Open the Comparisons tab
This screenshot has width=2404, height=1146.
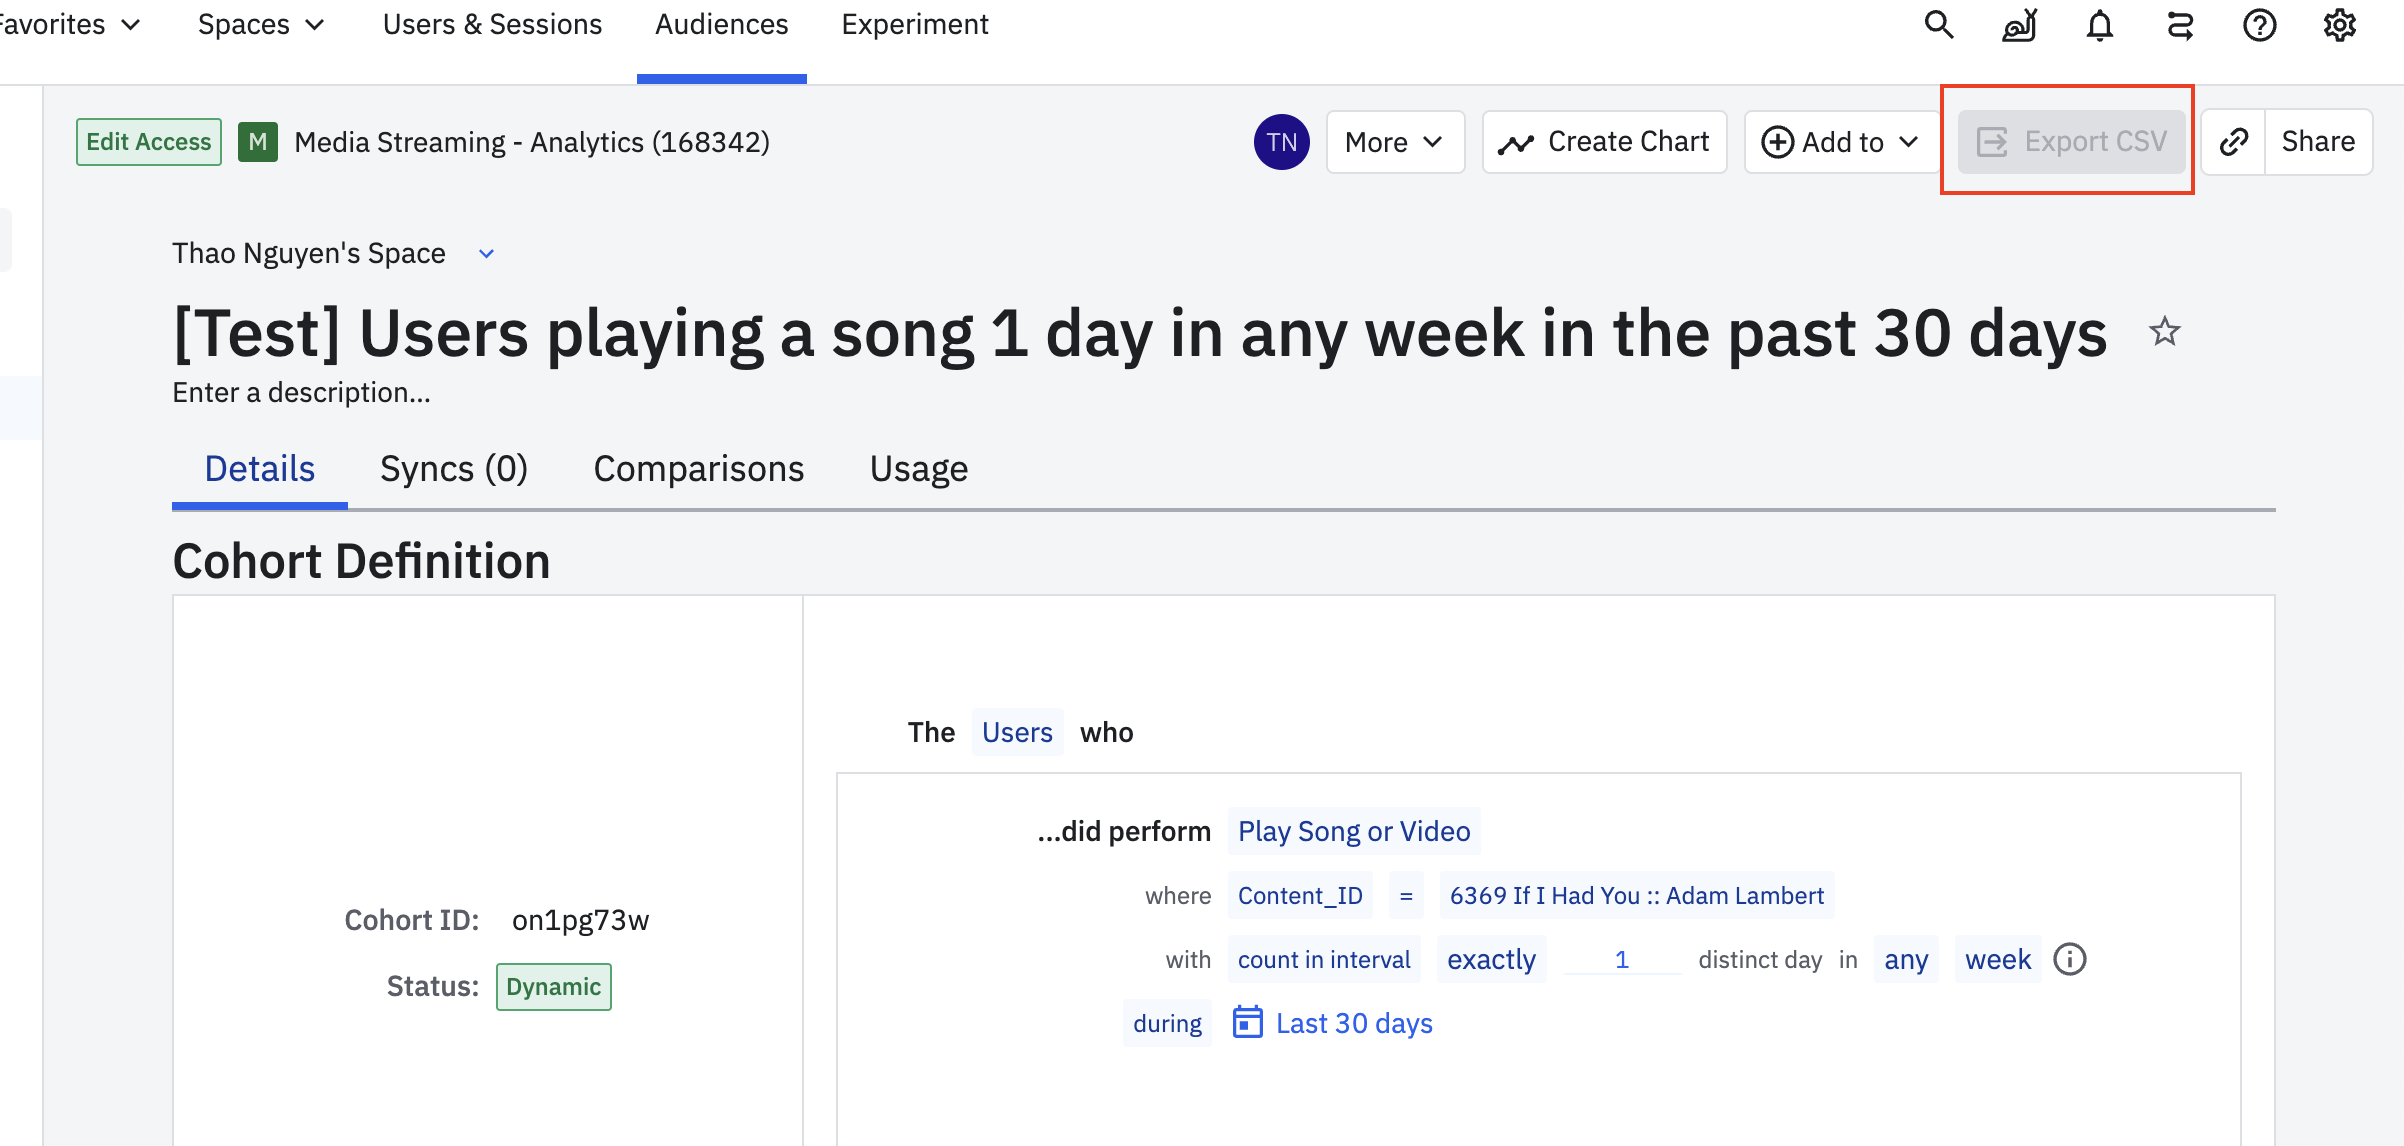pos(698,469)
